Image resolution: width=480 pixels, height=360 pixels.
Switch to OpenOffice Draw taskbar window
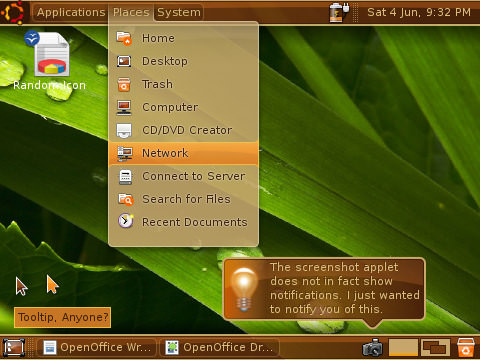[219, 348]
